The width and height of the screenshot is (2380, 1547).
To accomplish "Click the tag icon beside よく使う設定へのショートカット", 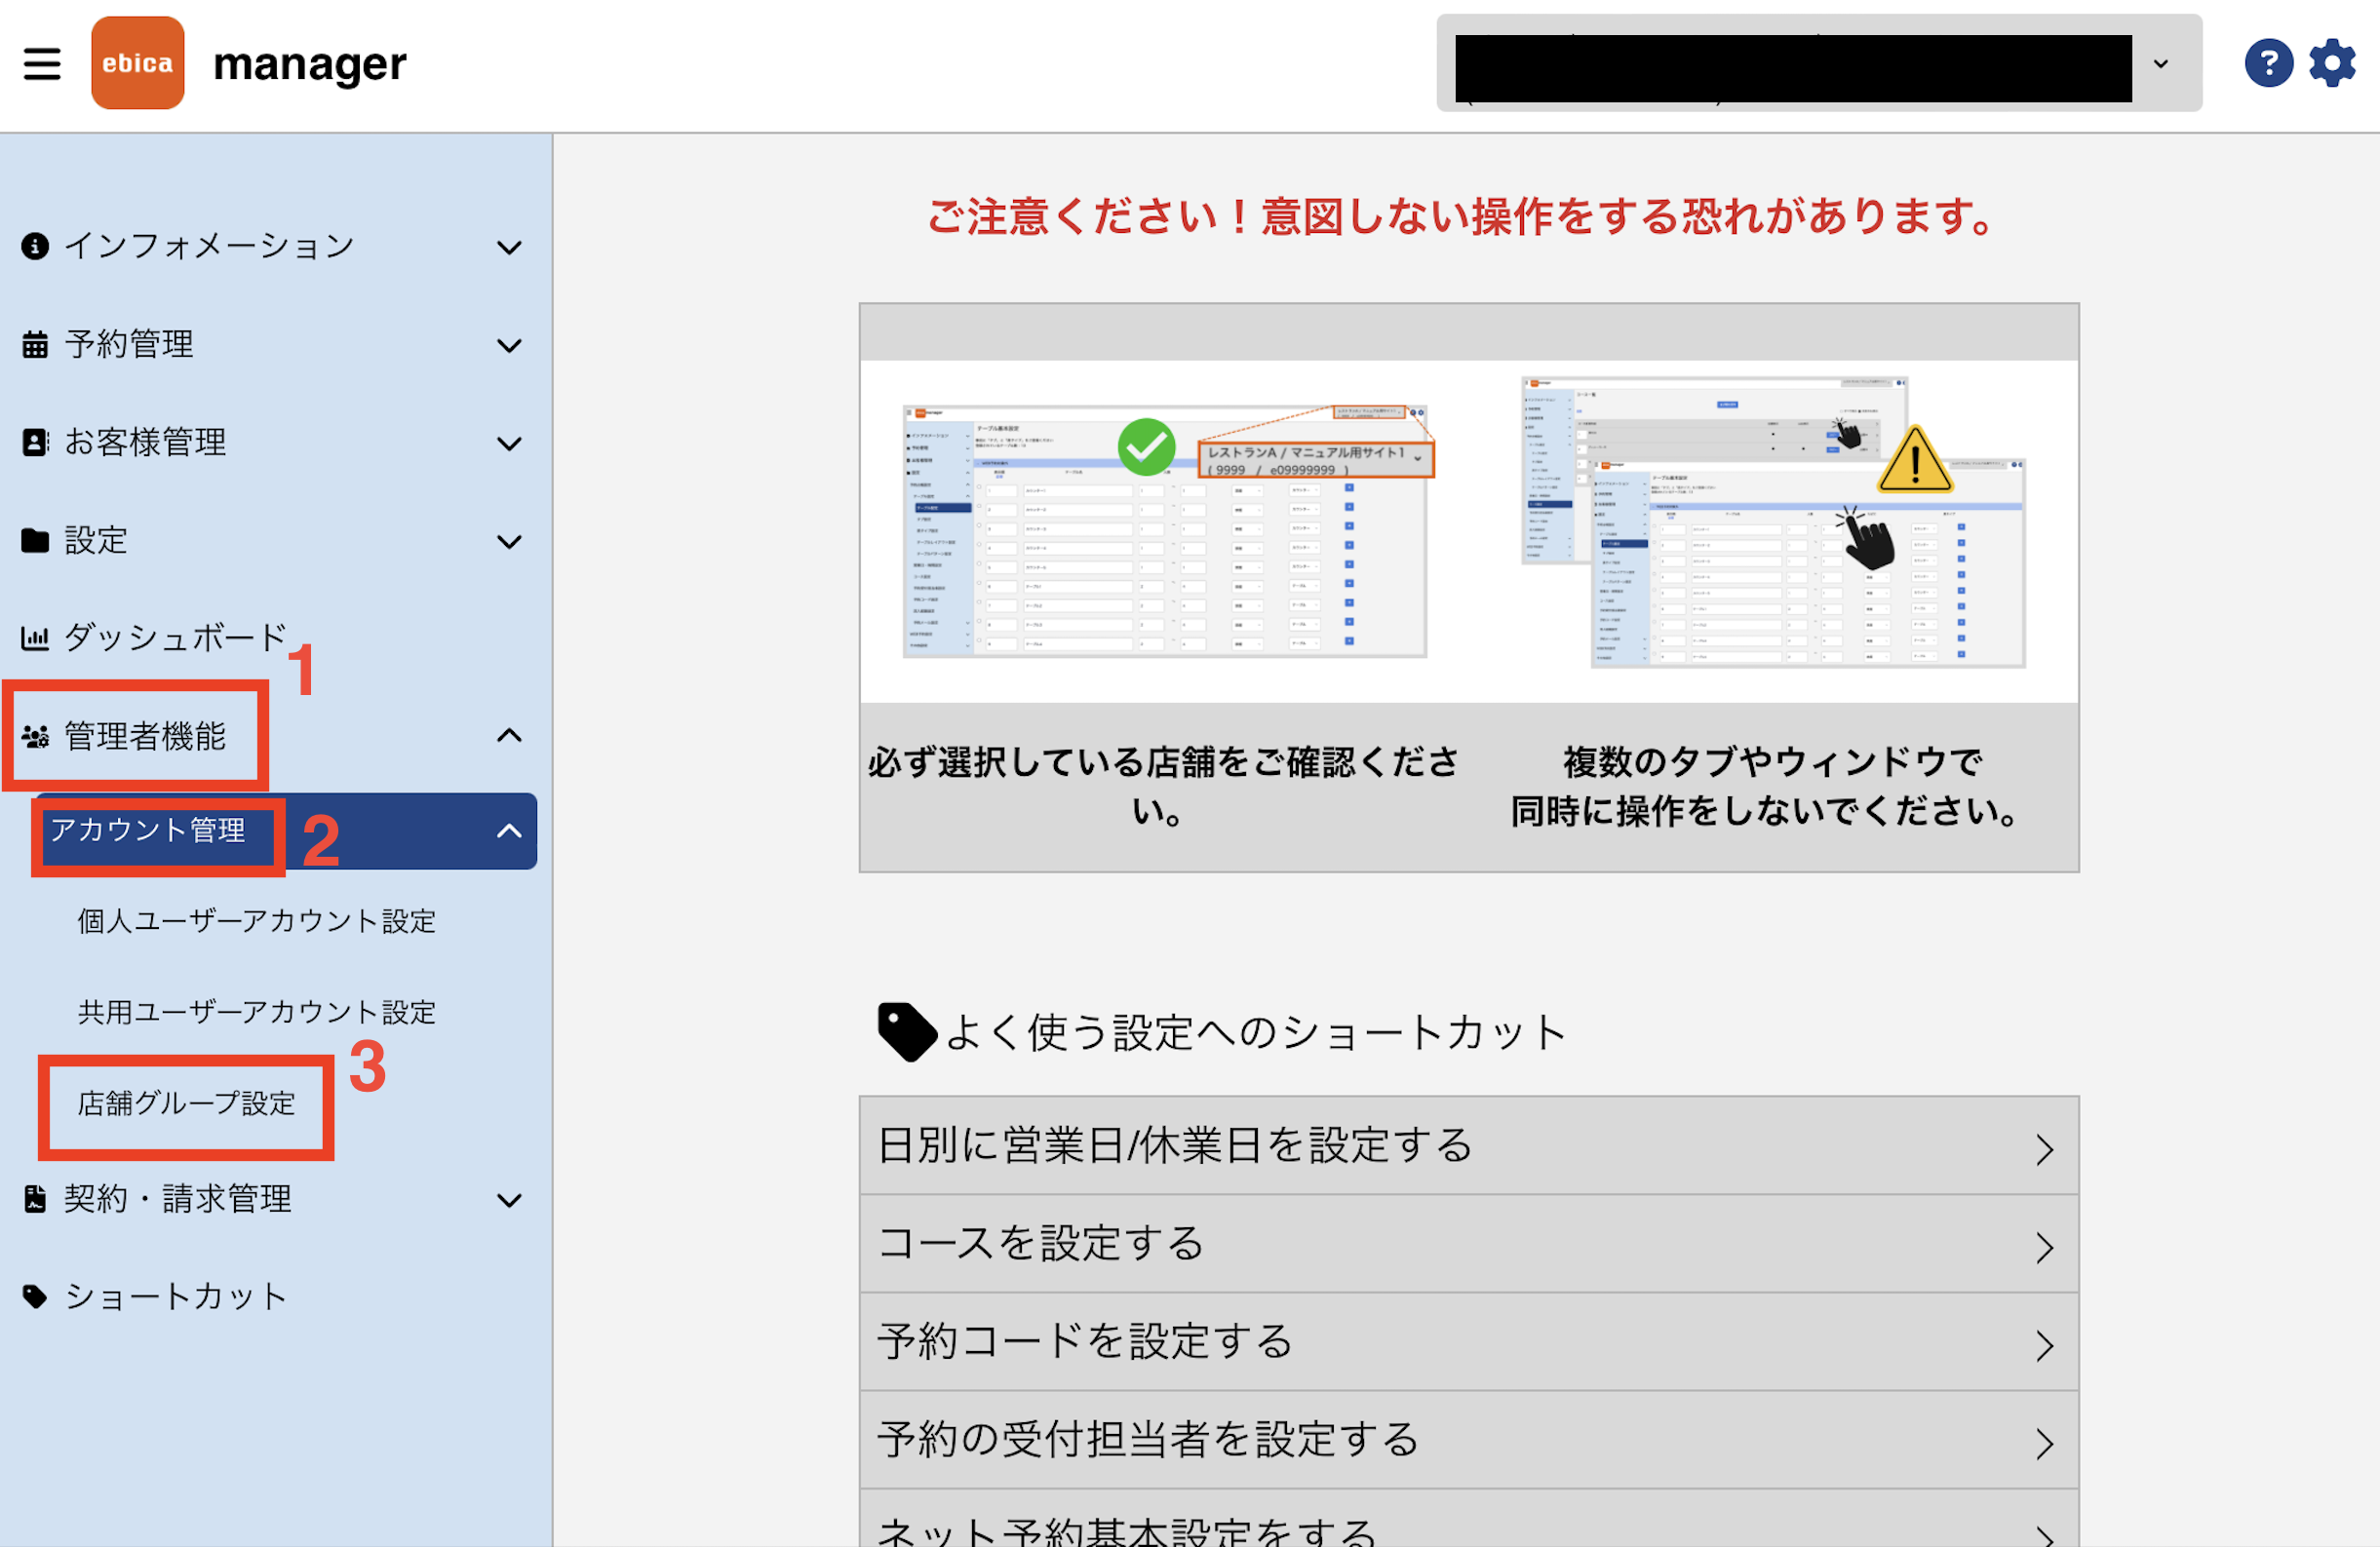I will [906, 1032].
